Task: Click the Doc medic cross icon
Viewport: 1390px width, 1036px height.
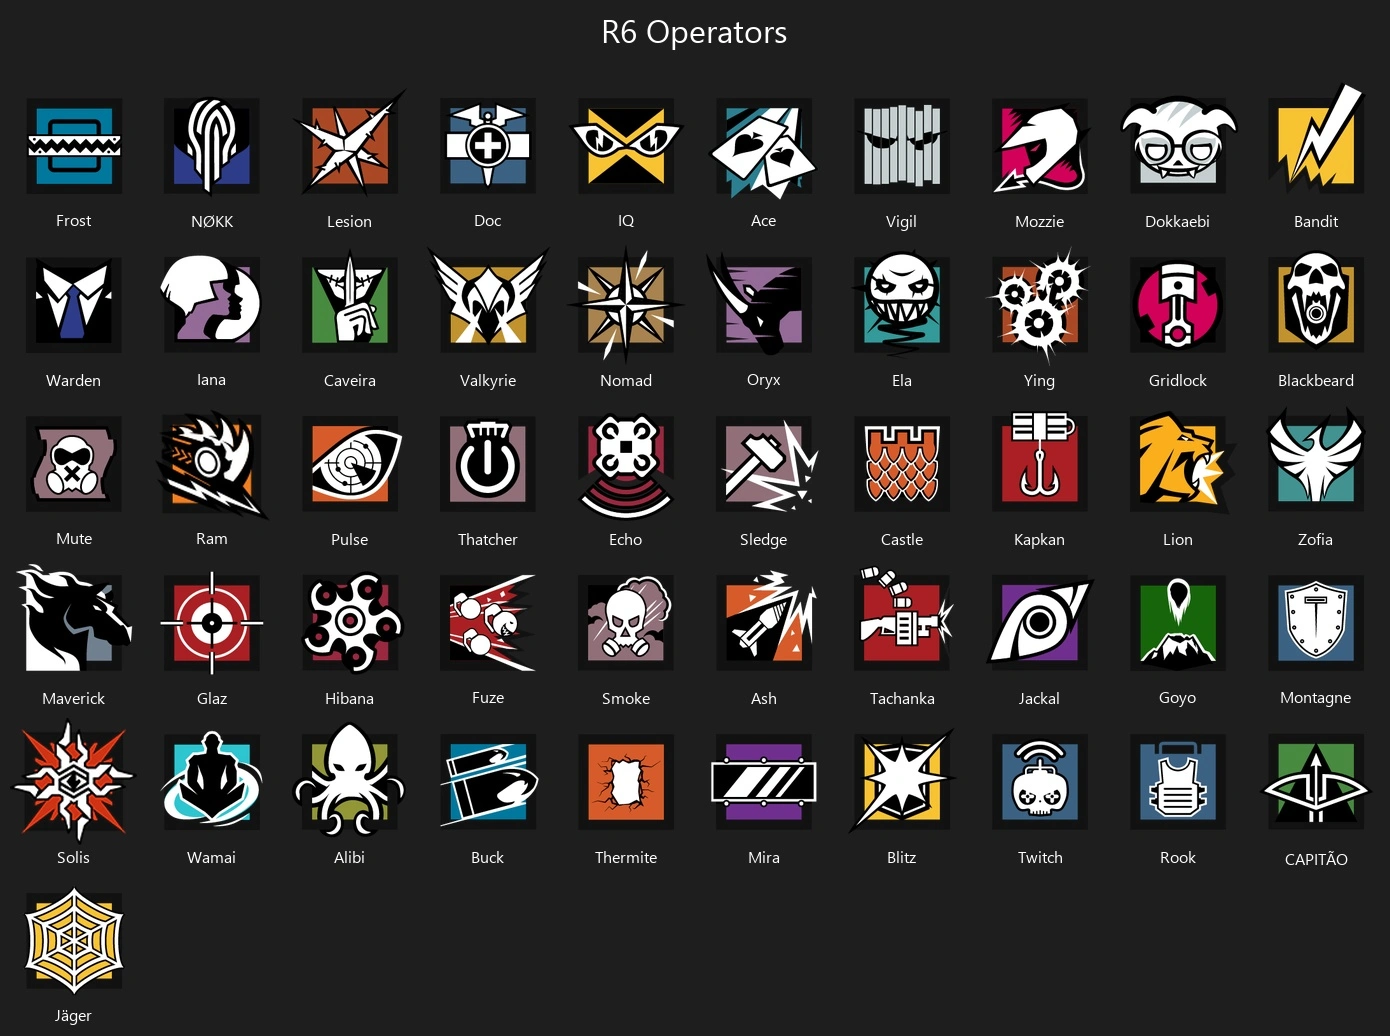Action: (x=488, y=146)
